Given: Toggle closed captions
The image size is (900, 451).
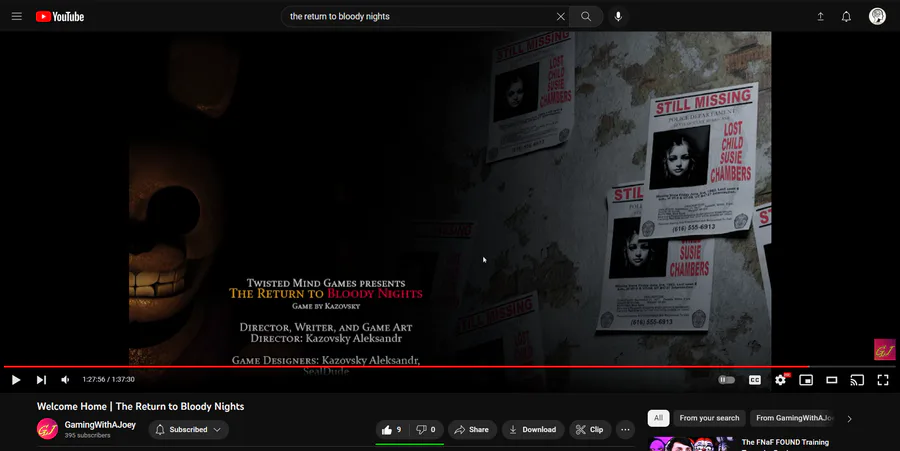Looking at the screenshot, I should tap(755, 380).
